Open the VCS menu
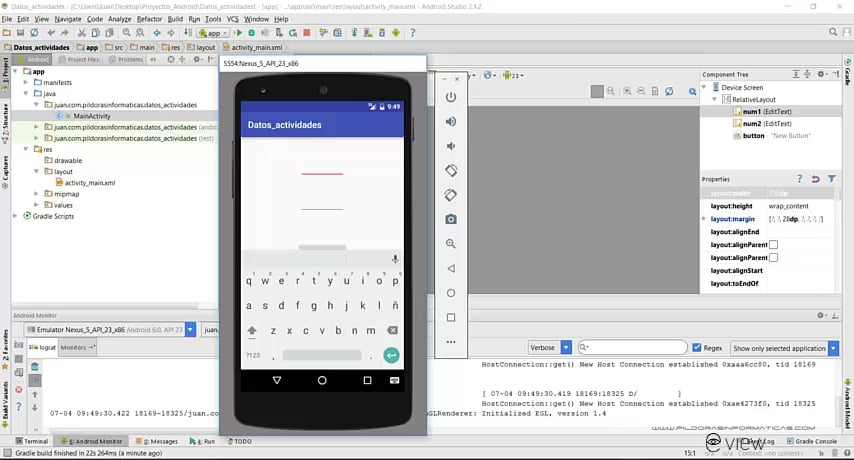This screenshot has width=854, height=460. (233, 19)
